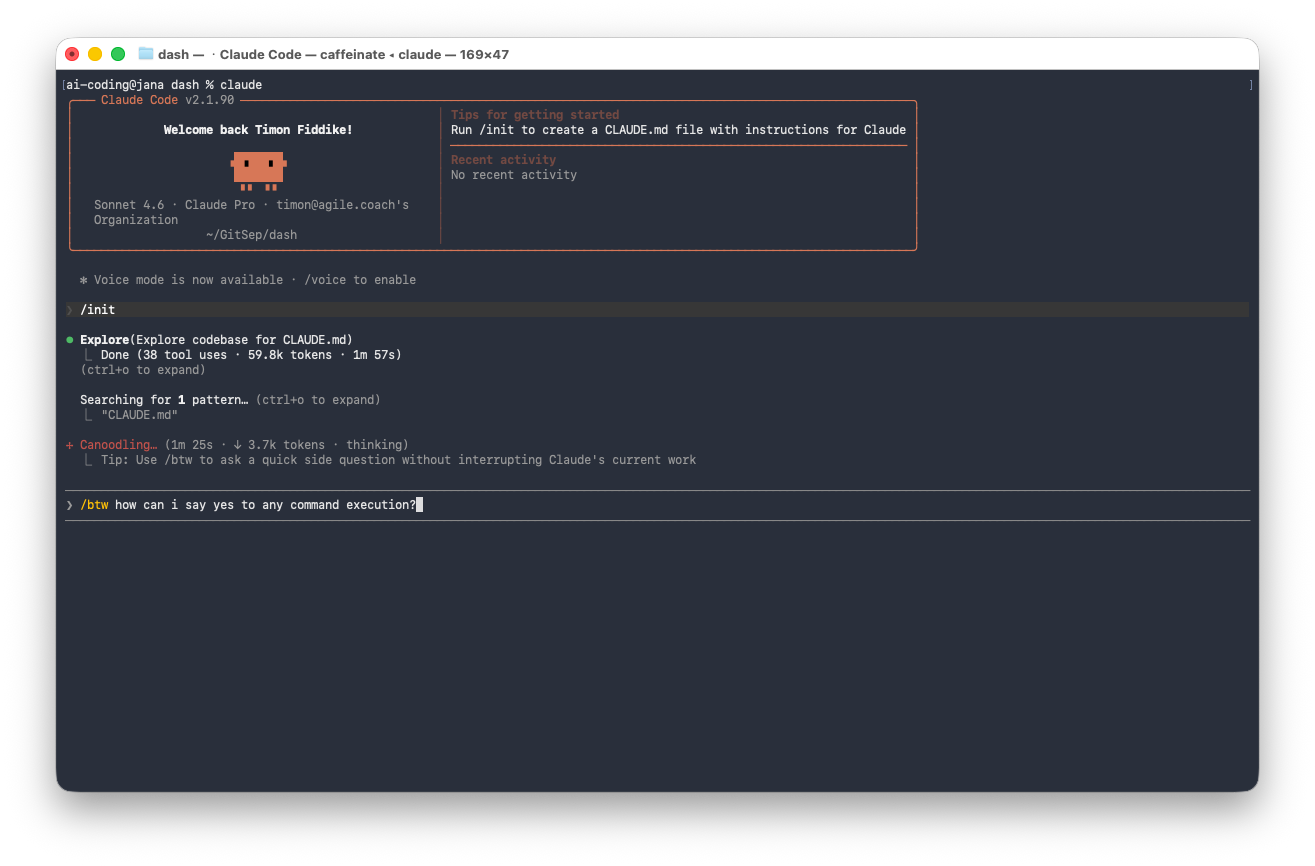Viewport: 1315px width, 866px height.
Task: Expand the Explore result via the ctrl+o hint
Action: [x=143, y=370]
